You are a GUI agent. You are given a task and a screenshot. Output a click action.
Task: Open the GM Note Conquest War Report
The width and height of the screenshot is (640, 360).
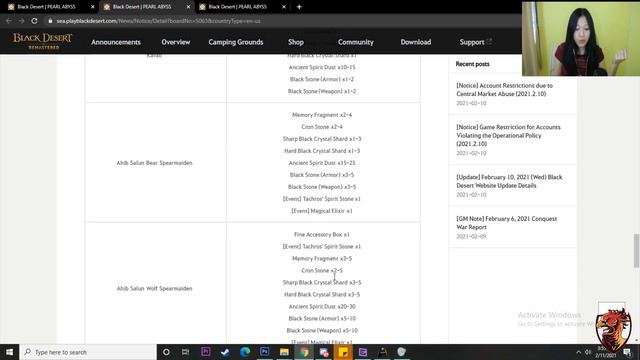[507, 222]
